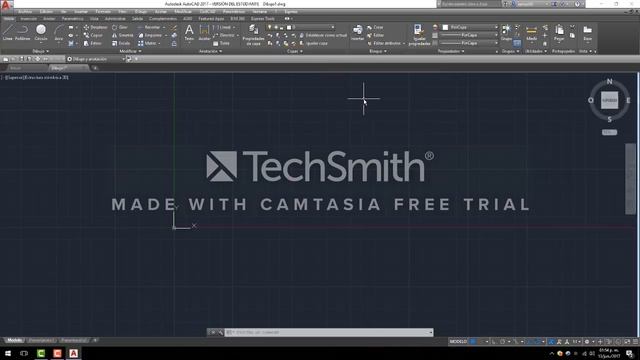Image resolution: width=640 pixels, height=360 pixels.
Task: Switch to the Insertar ribbon tab
Action: tap(28, 19)
